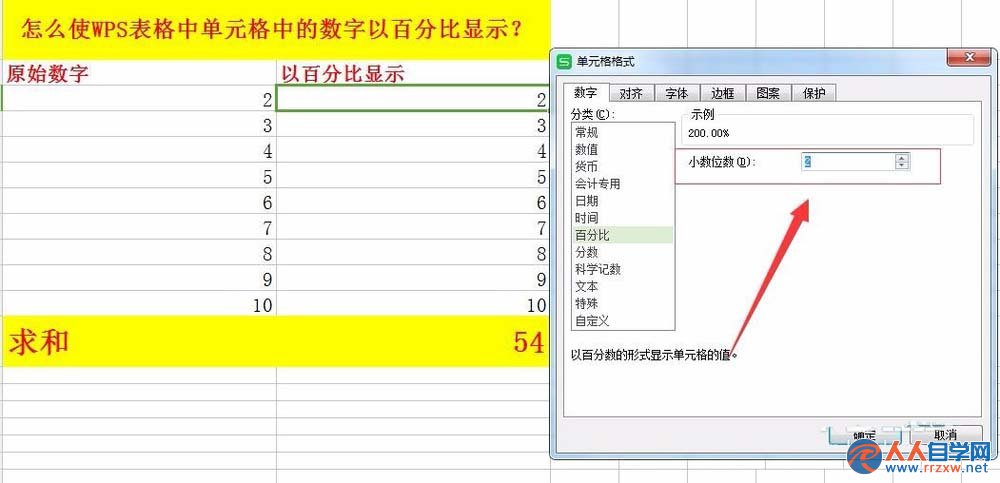This screenshot has height=483, width=1000.
Task: Select the 原始数字 header cell
Action: [140, 73]
